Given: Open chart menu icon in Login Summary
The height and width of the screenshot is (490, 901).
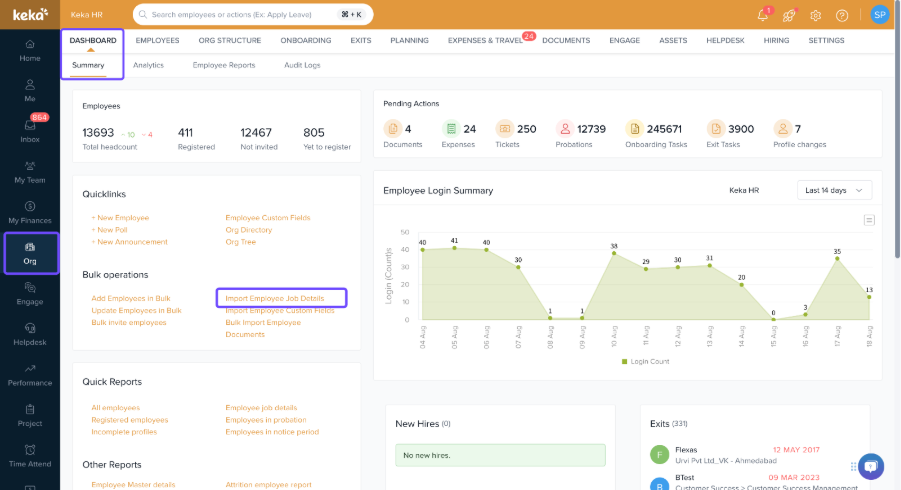Looking at the screenshot, I should tap(869, 220).
